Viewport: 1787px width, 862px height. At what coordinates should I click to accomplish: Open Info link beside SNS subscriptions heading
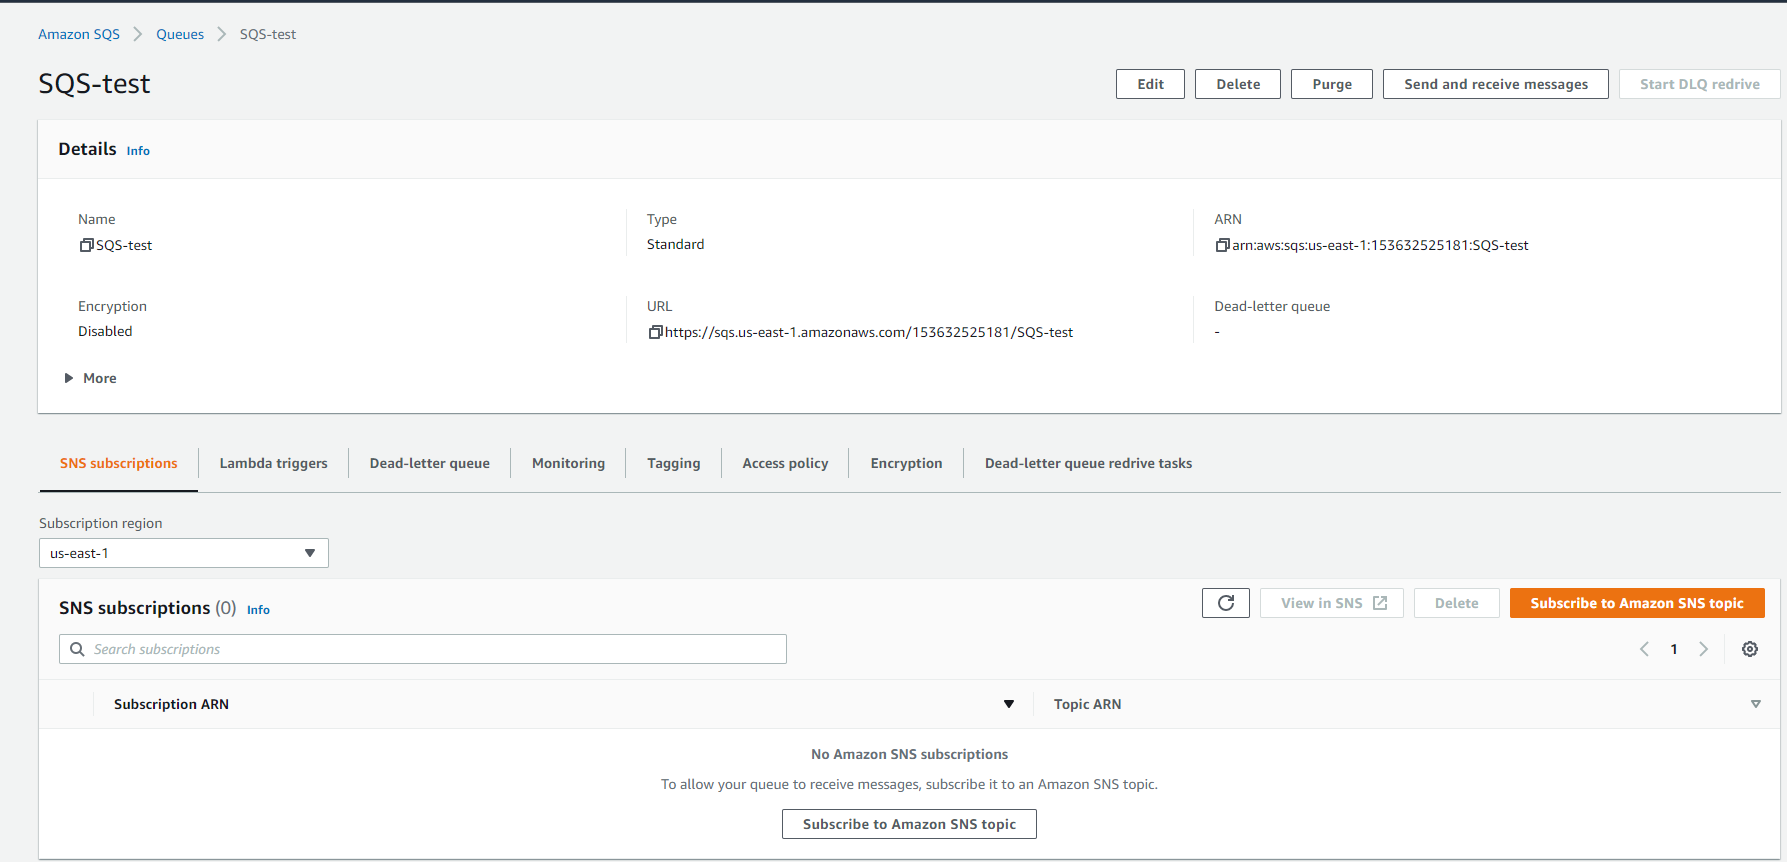pyautogui.click(x=258, y=610)
